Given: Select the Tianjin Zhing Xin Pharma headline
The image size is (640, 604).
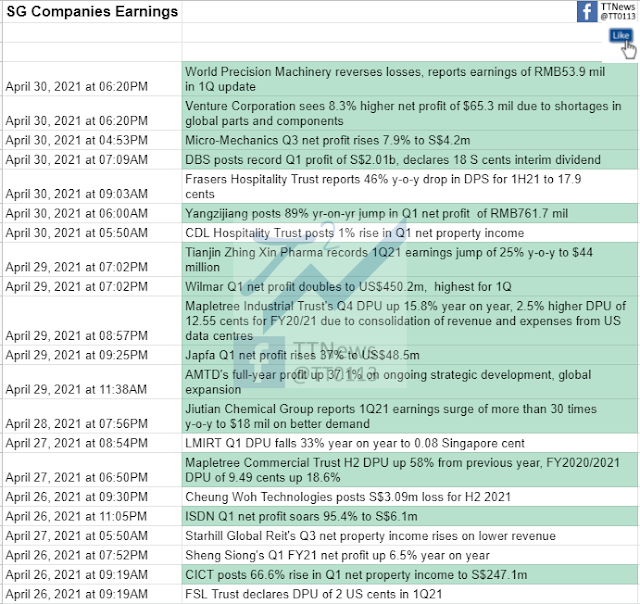Looking at the screenshot, I should pyautogui.click(x=409, y=260).
